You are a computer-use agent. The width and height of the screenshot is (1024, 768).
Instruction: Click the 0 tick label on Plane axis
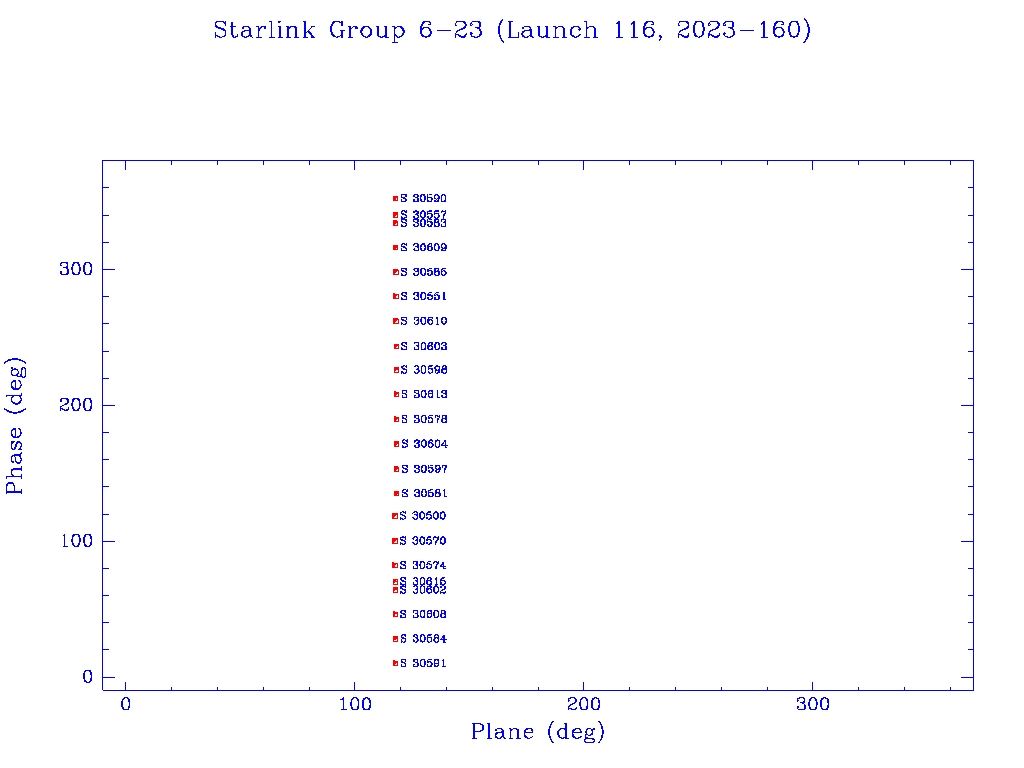click(x=125, y=704)
